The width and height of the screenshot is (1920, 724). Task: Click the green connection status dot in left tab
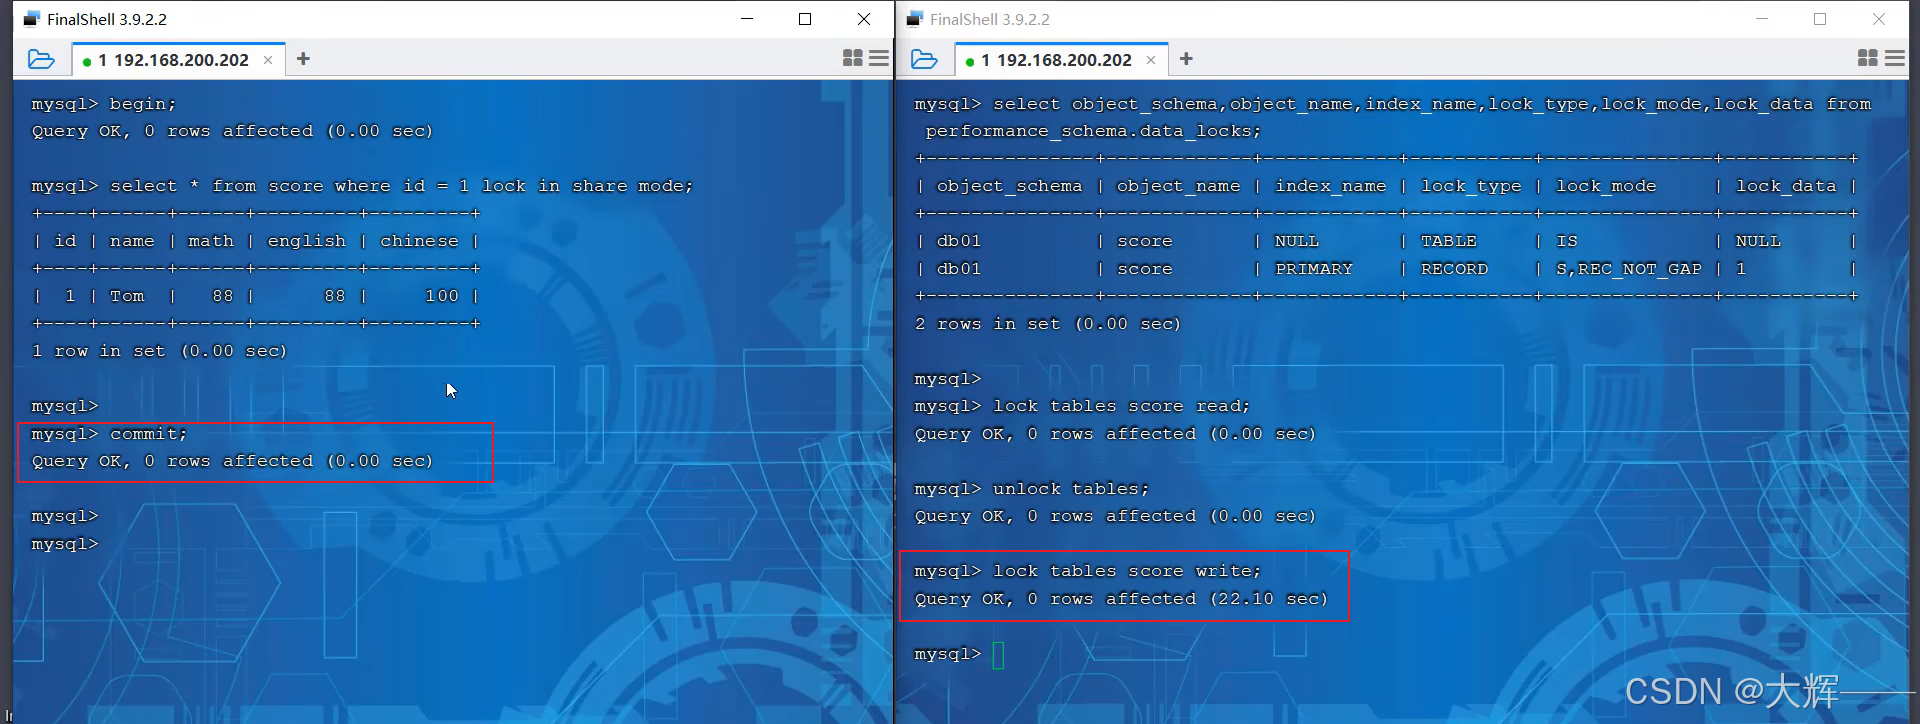tap(87, 62)
